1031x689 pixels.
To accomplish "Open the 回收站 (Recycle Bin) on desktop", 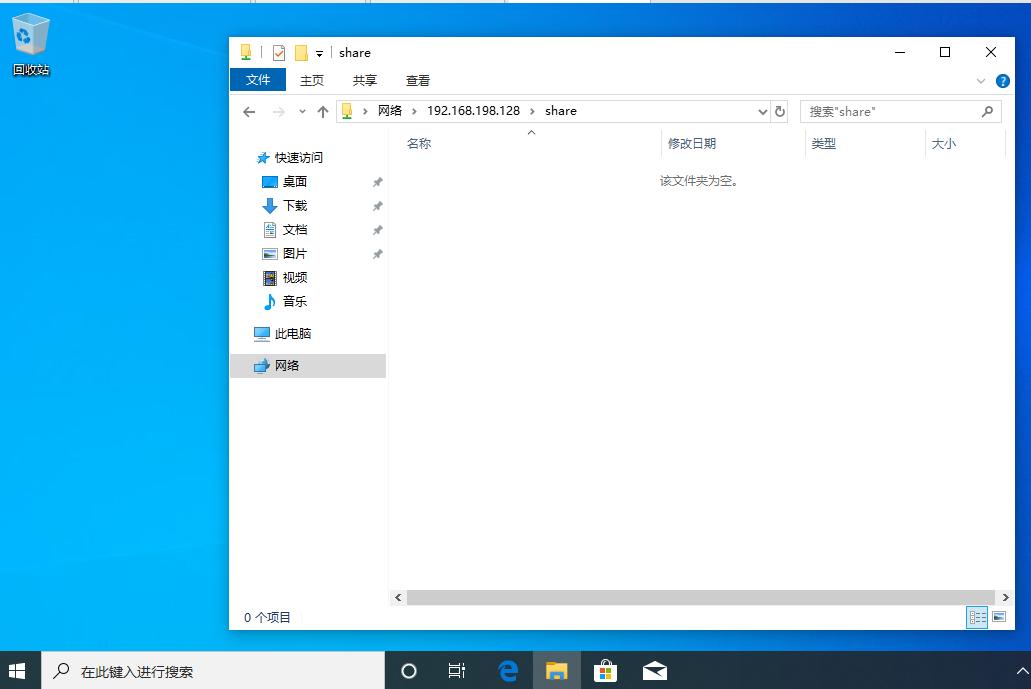I will click(x=30, y=33).
